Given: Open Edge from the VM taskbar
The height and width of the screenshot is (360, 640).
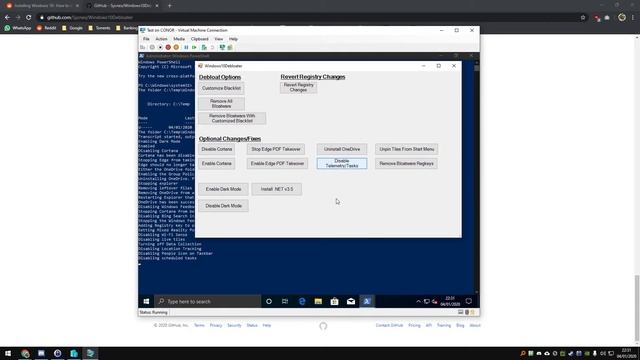Looking at the screenshot, I should pyautogui.click(x=302, y=302).
